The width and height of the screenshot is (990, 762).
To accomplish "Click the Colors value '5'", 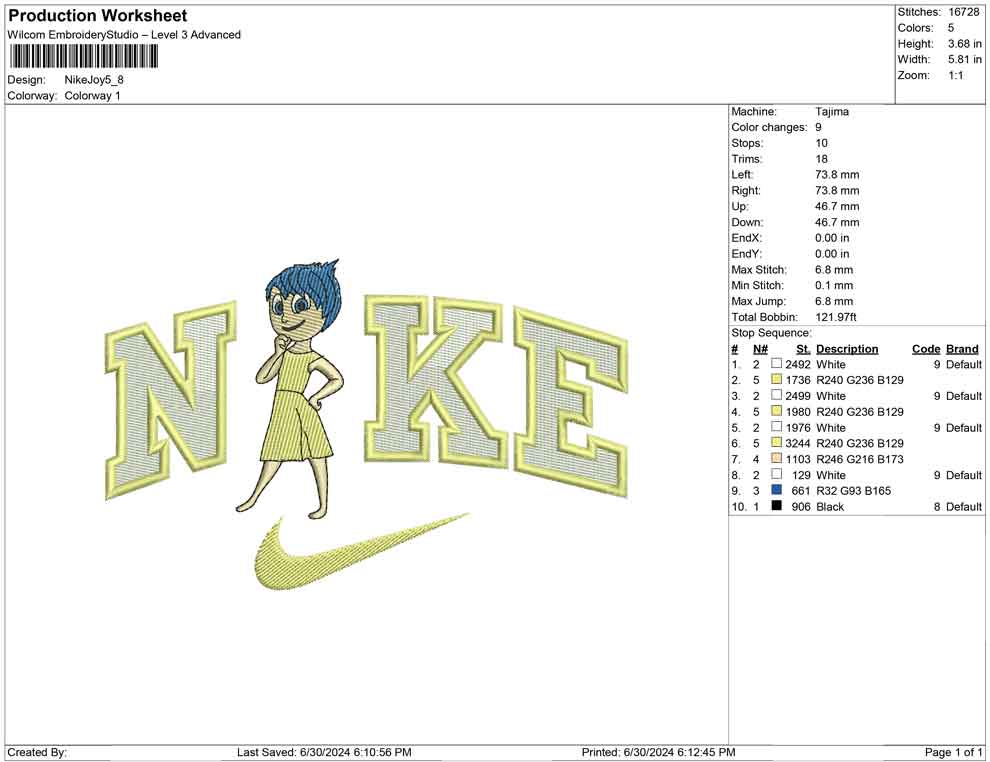I will click(x=951, y=28).
